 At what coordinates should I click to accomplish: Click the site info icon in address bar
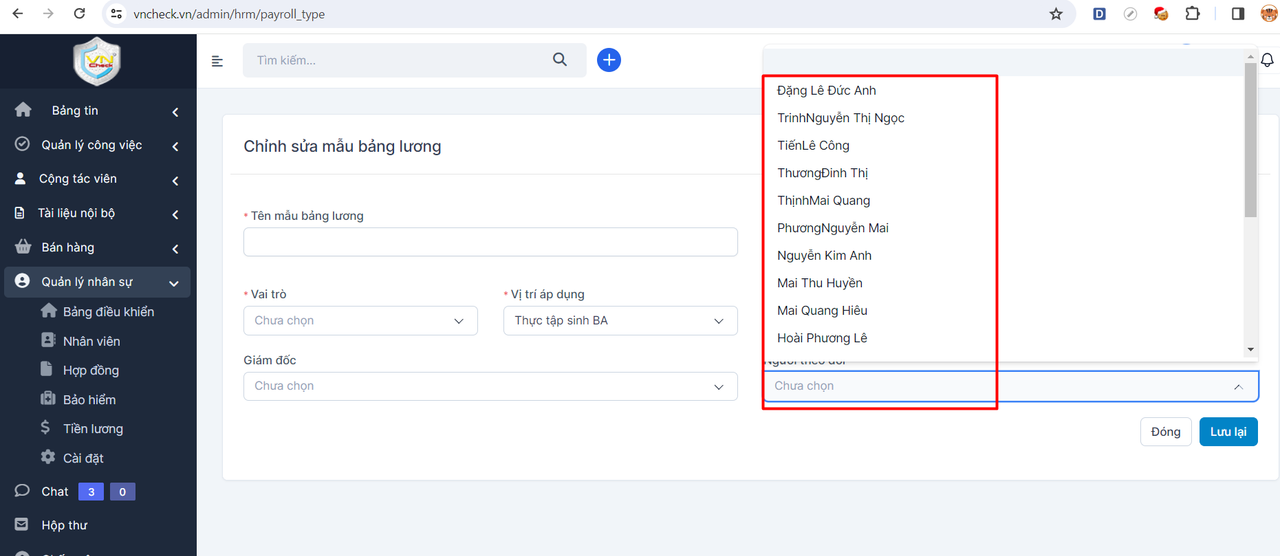tap(116, 15)
